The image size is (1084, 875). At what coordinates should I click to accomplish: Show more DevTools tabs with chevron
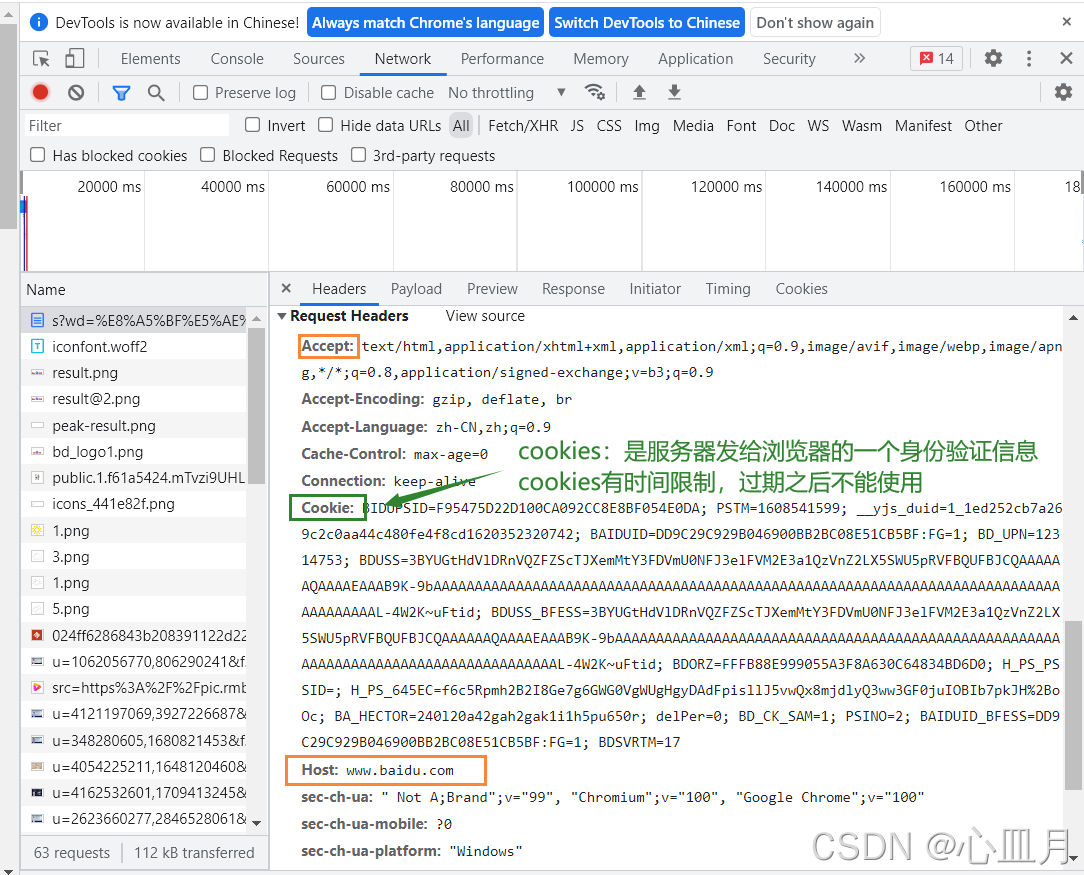coord(859,58)
